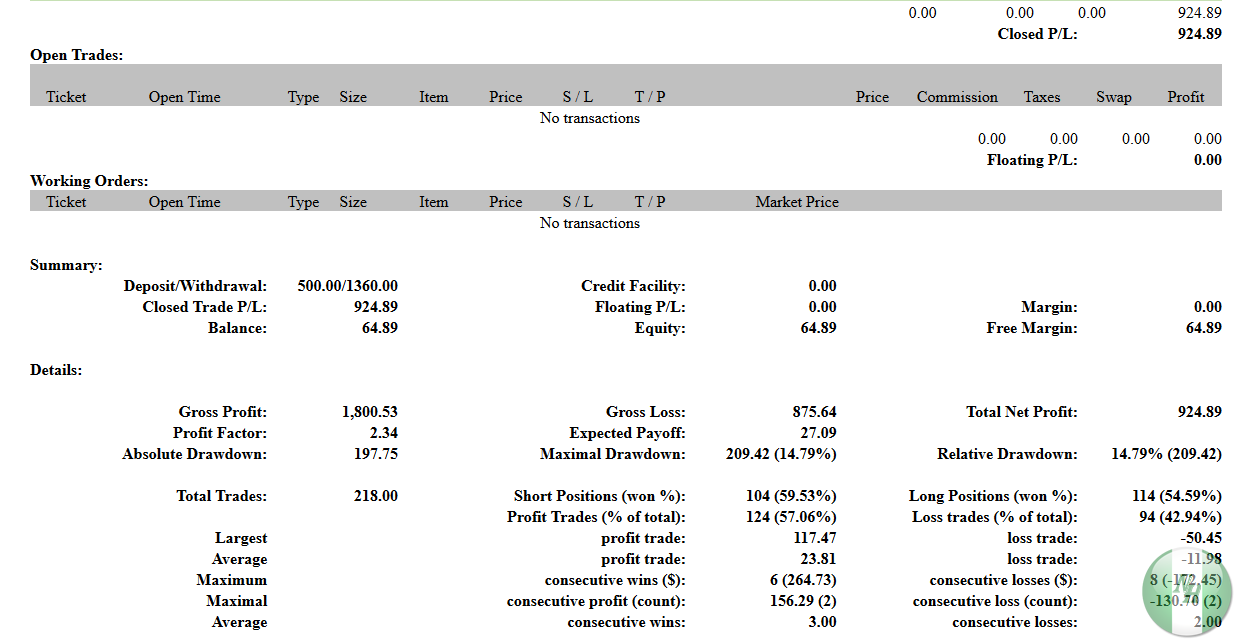Select Short Positions value '104 (59.53%)'
Screen dimensions: 1254x639
tap(791, 496)
